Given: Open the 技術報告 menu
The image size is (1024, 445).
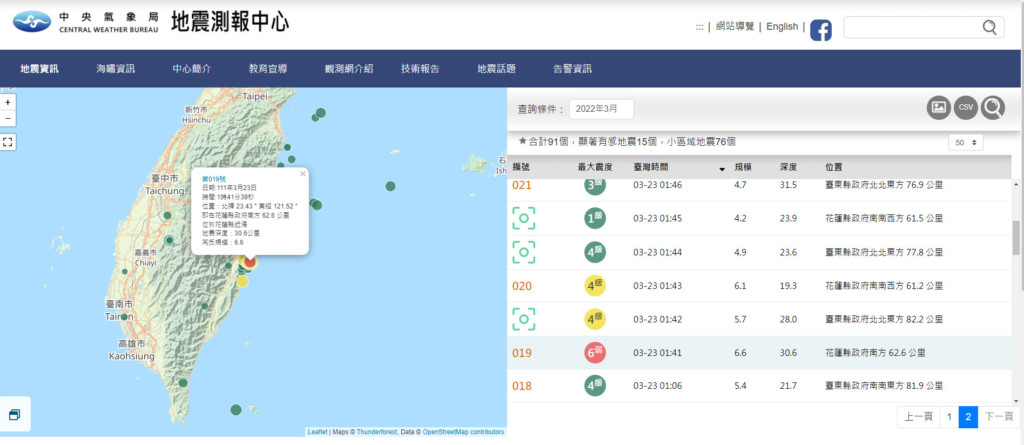Looking at the screenshot, I should [420, 69].
